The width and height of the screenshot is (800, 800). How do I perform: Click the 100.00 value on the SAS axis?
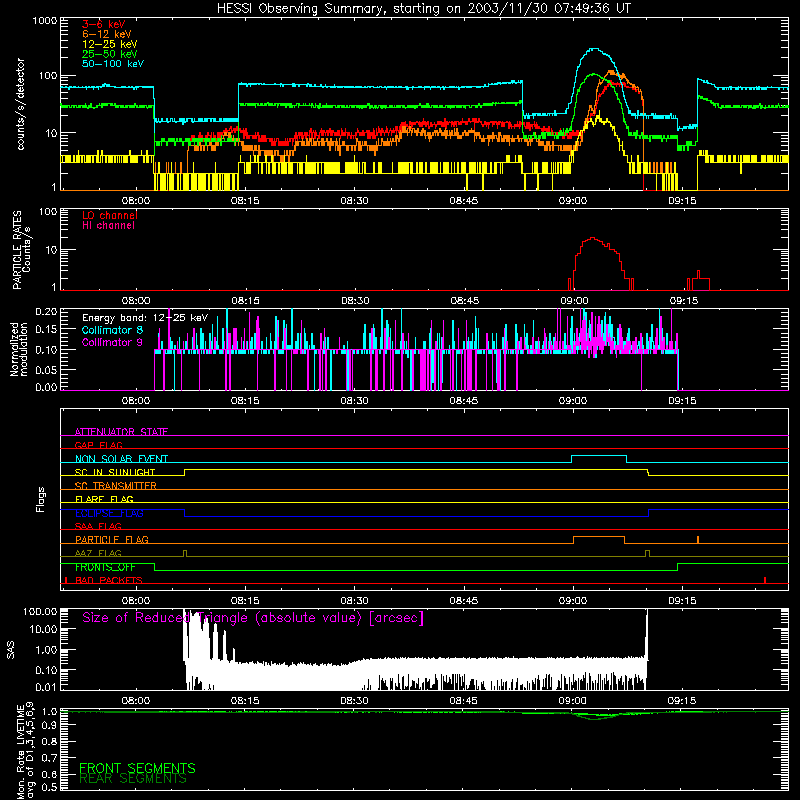point(40,611)
